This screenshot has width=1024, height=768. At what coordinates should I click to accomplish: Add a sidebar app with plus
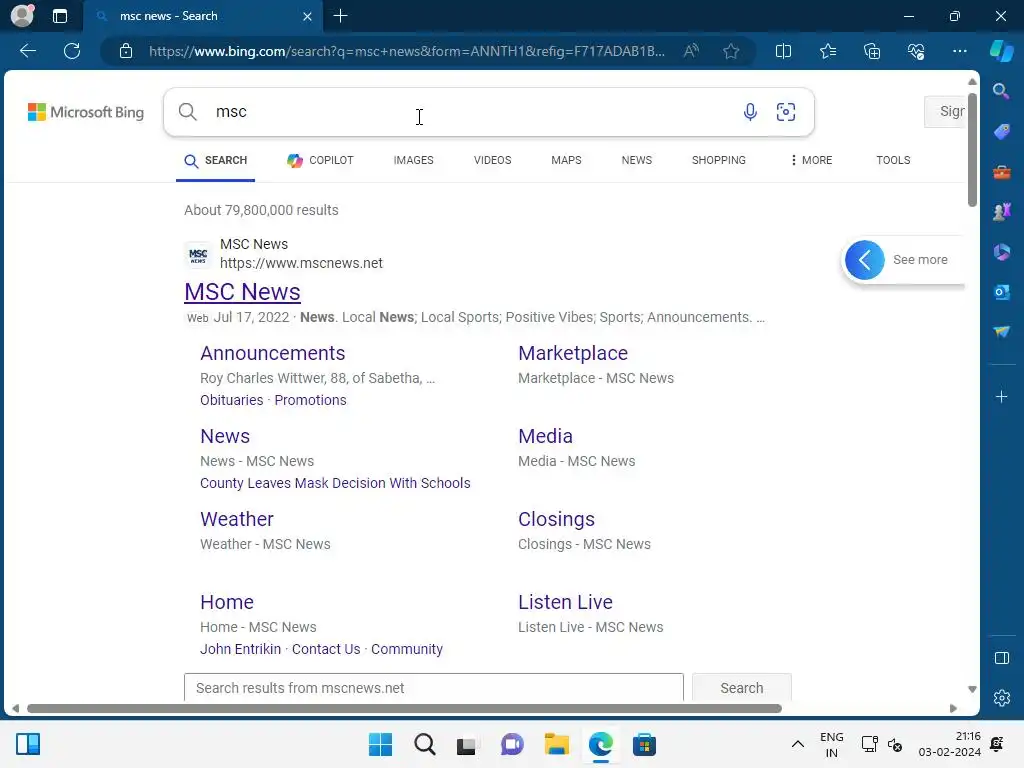point(1001,396)
